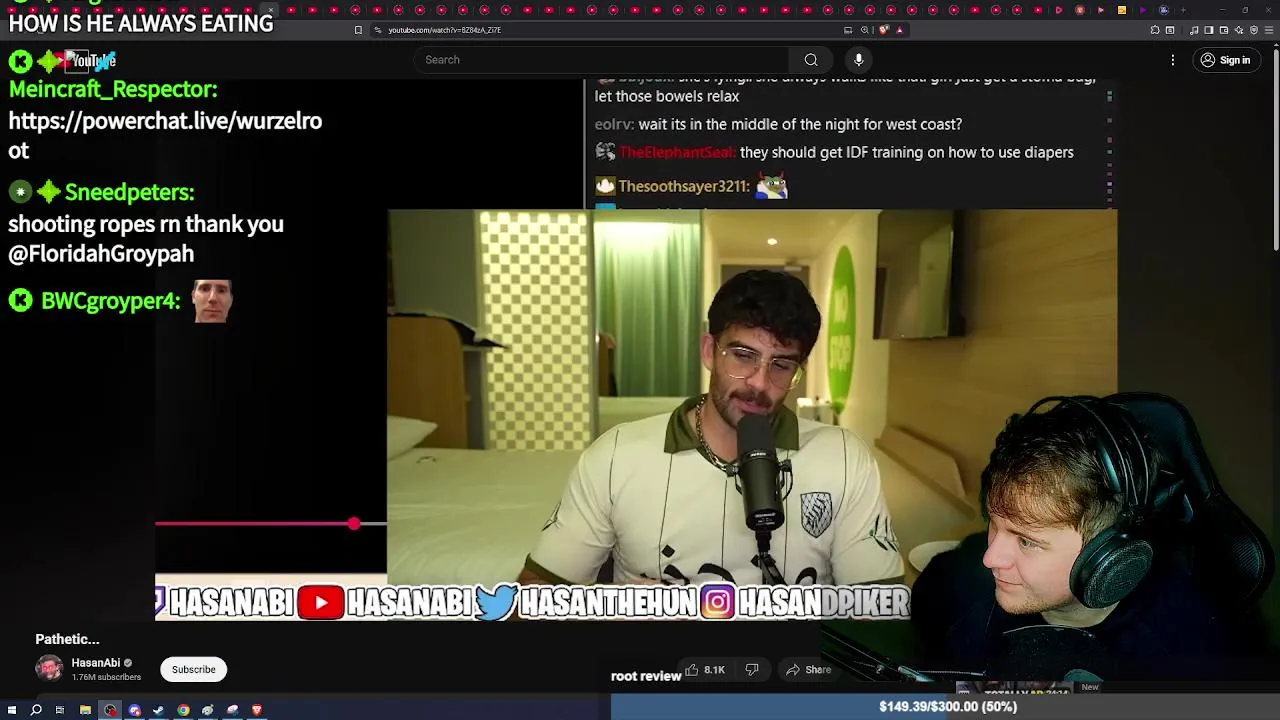Click the Sign in button
The image size is (1280, 720).
tap(1225, 60)
